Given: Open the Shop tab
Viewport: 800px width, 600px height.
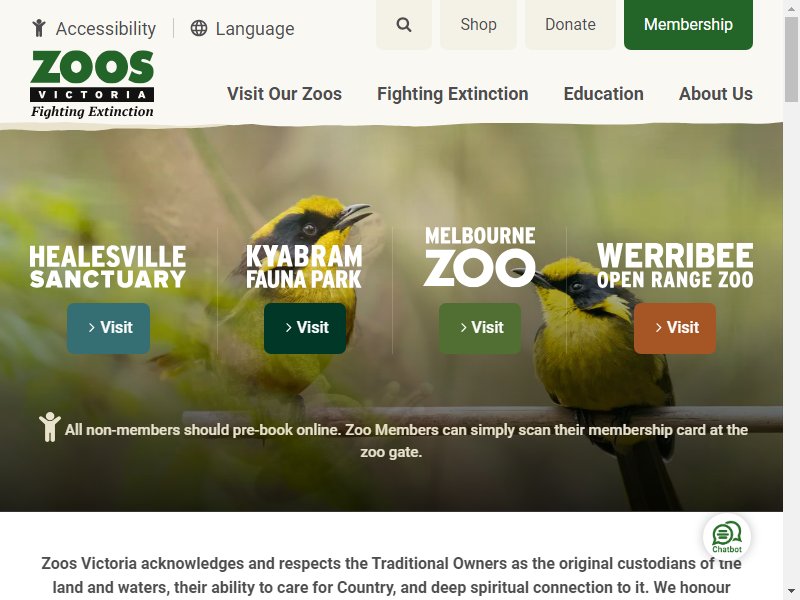Looking at the screenshot, I should point(478,24).
